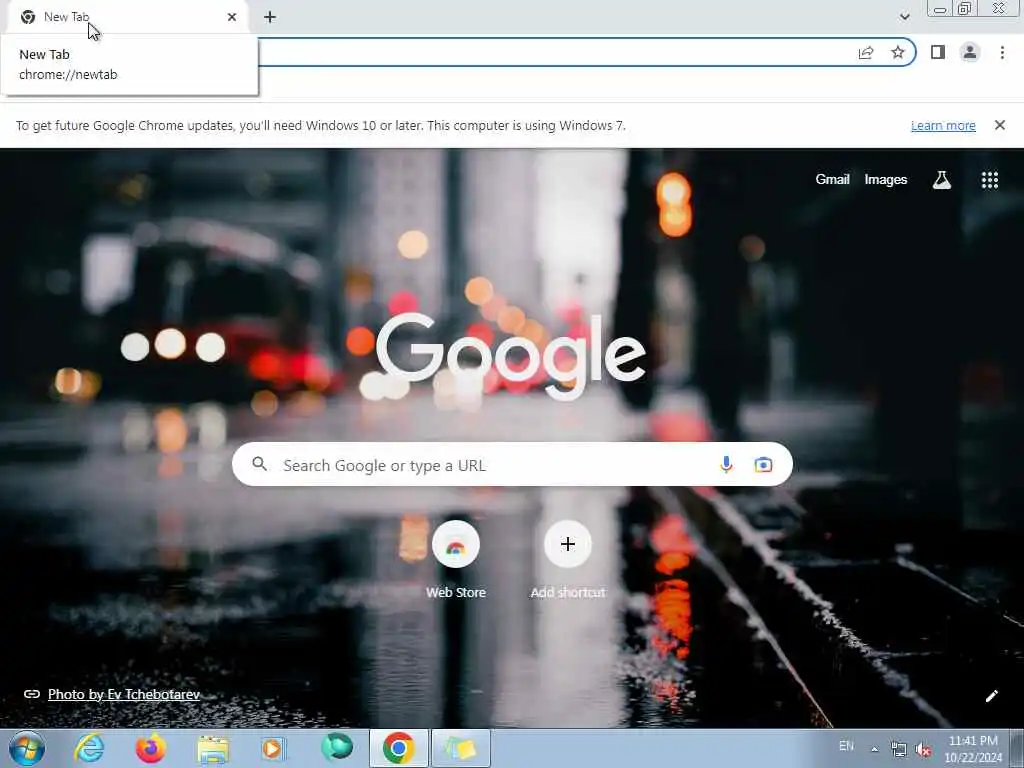Image resolution: width=1024 pixels, height=768 pixels.
Task: Open the Google apps grid
Action: click(x=990, y=180)
